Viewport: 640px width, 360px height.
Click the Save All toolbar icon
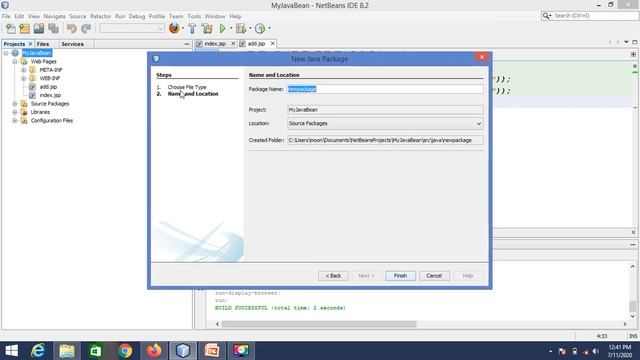point(53,28)
